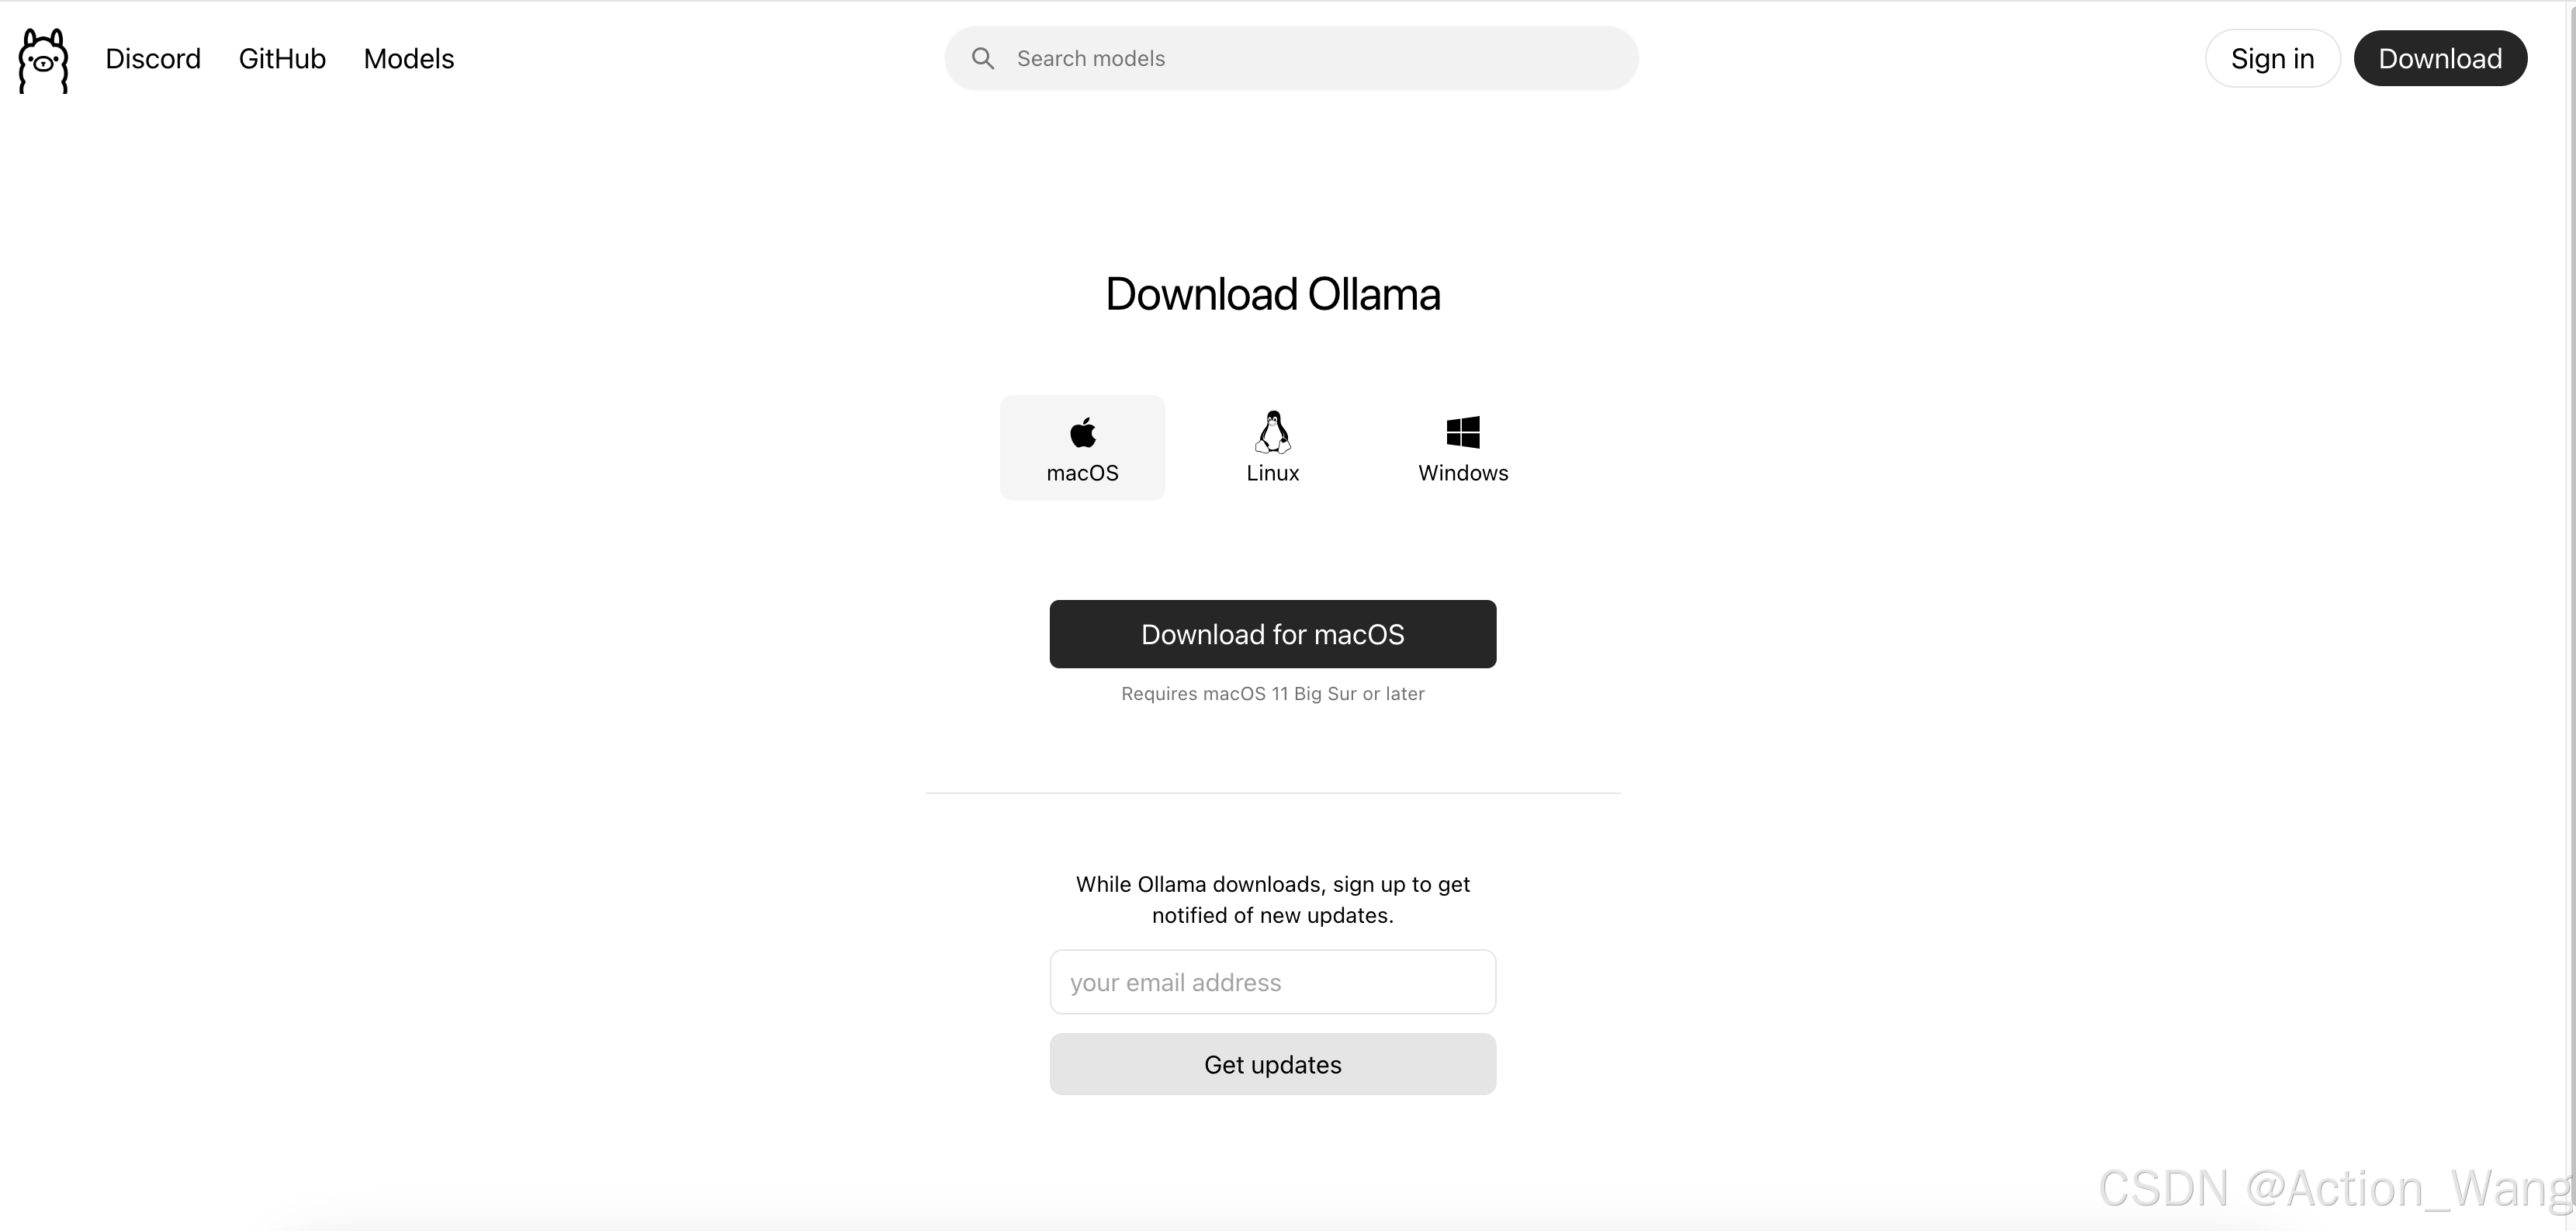Click the Get updates button
Screen dimensions: 2576x1231
1273,1064
